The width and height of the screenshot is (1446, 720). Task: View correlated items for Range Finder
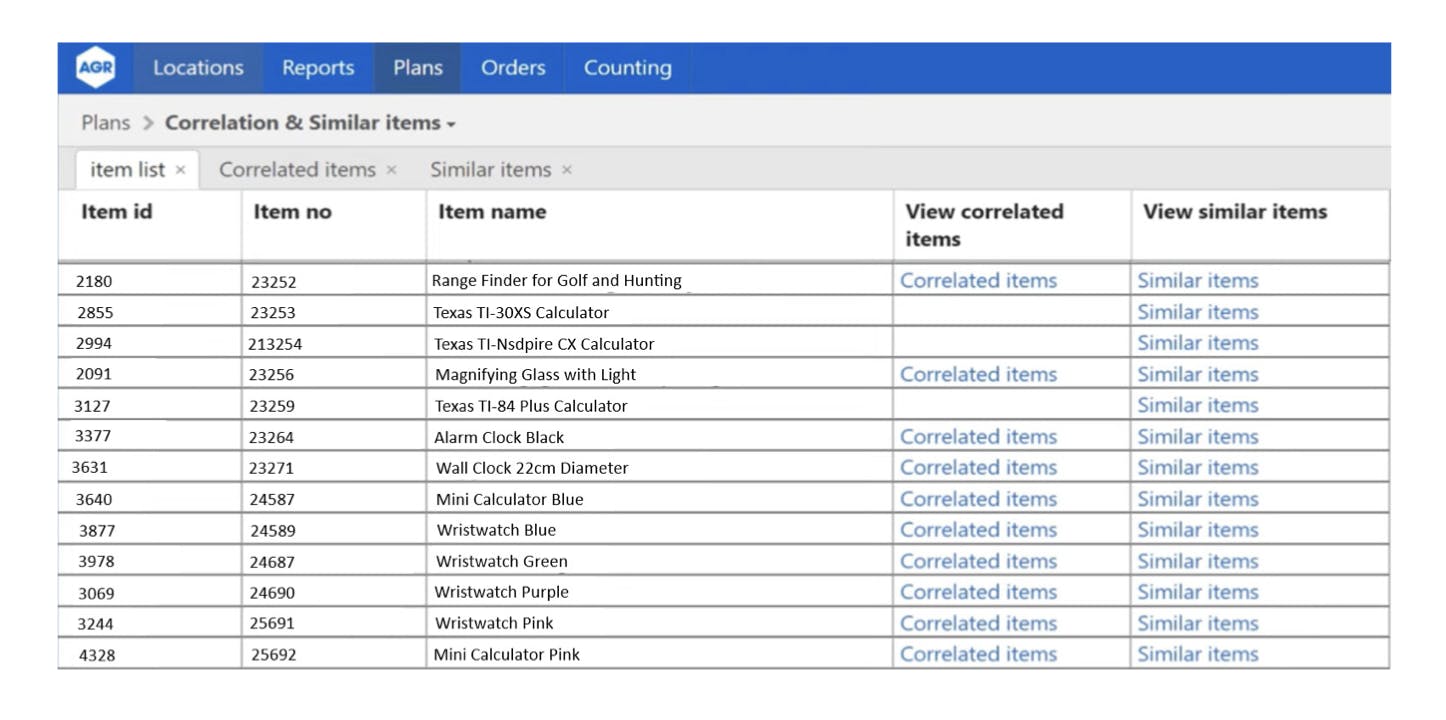pyautogui.click(x=978, y=281)
